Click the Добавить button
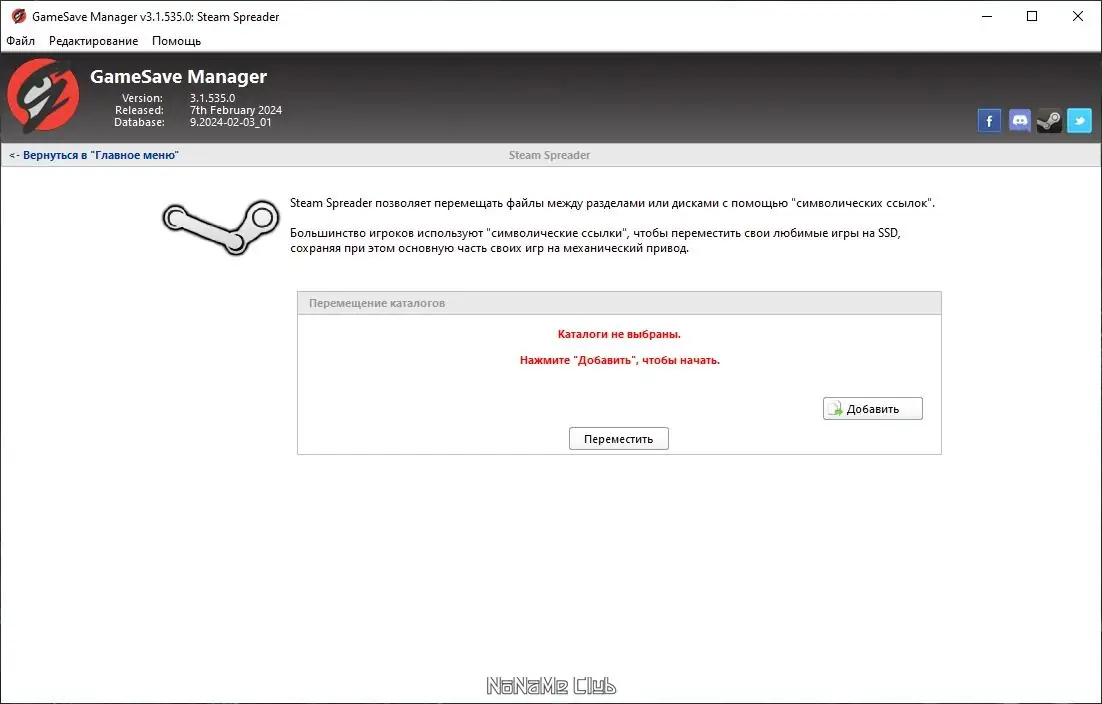 pos(872,409)
